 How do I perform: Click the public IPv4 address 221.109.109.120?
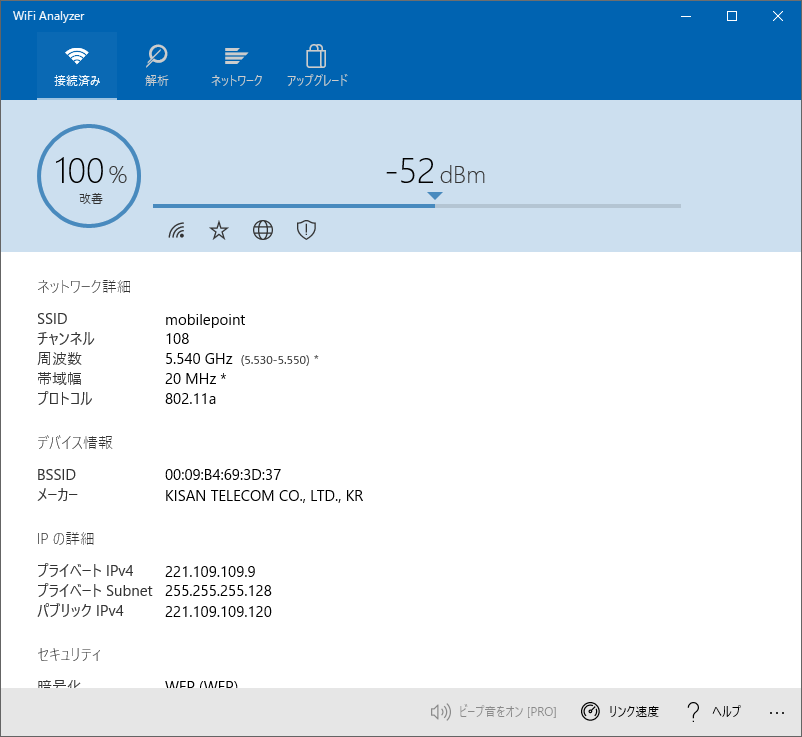[x=218, y=611]
